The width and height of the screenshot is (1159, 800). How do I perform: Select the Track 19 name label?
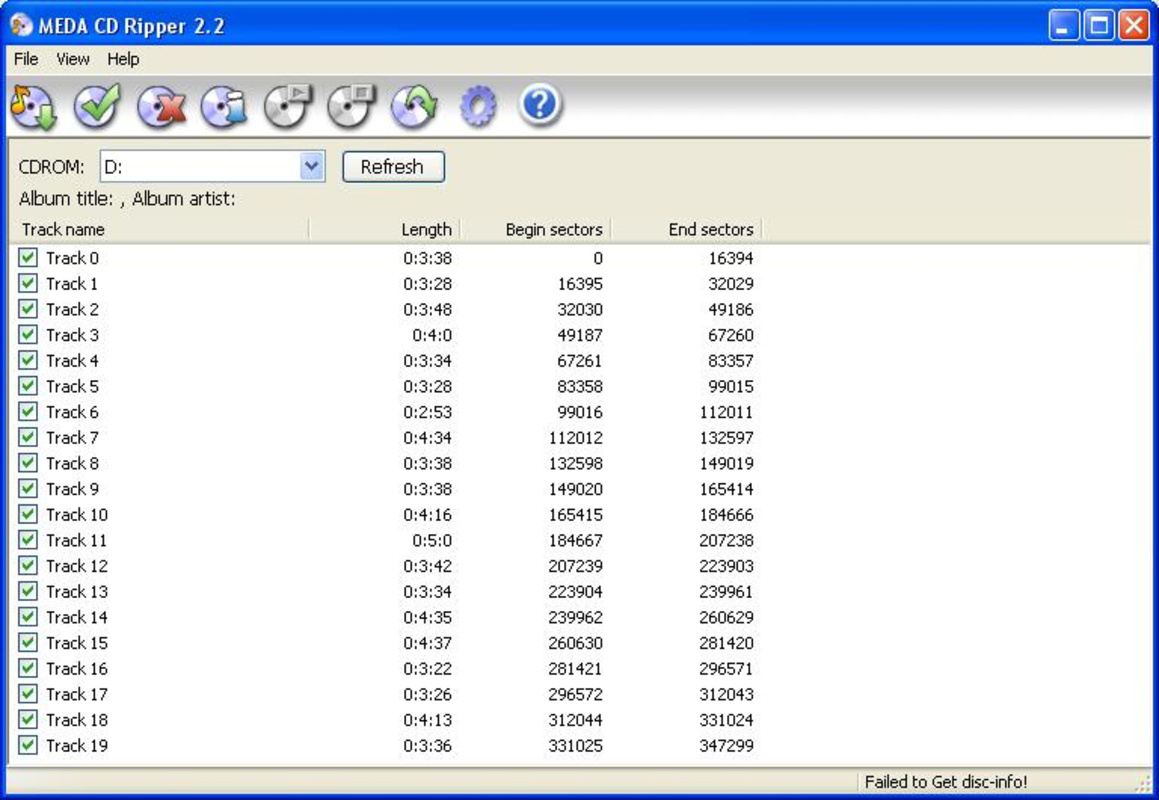point(76,745)
